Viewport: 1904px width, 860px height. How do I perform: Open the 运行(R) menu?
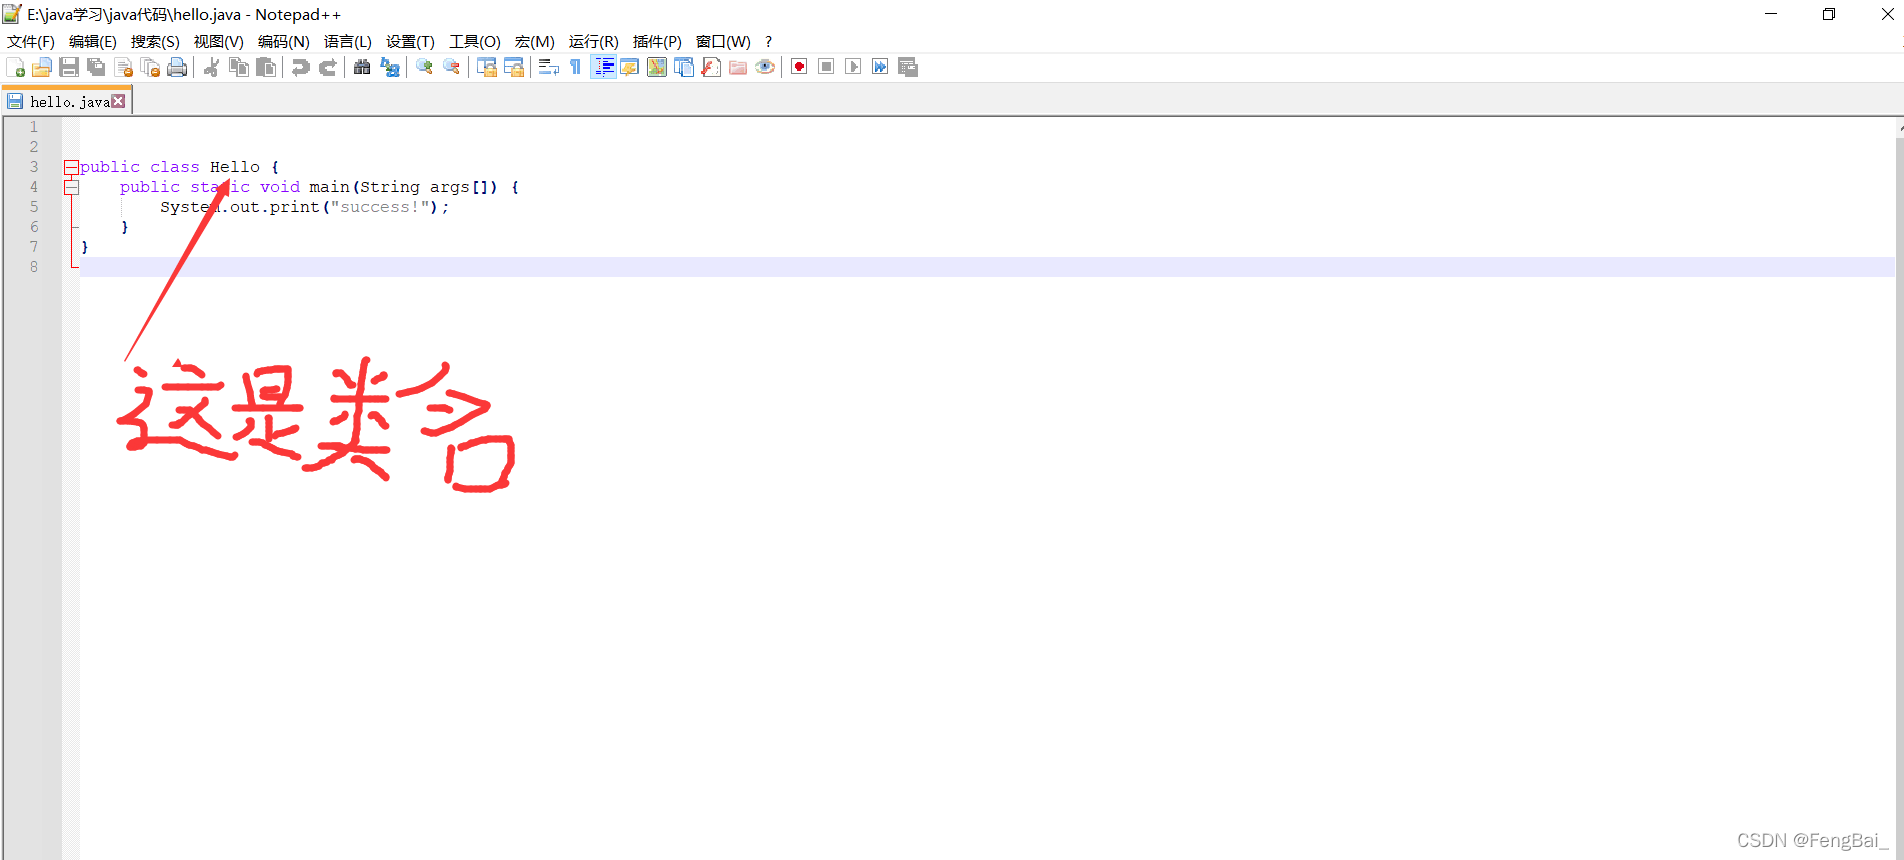point(594,41)
